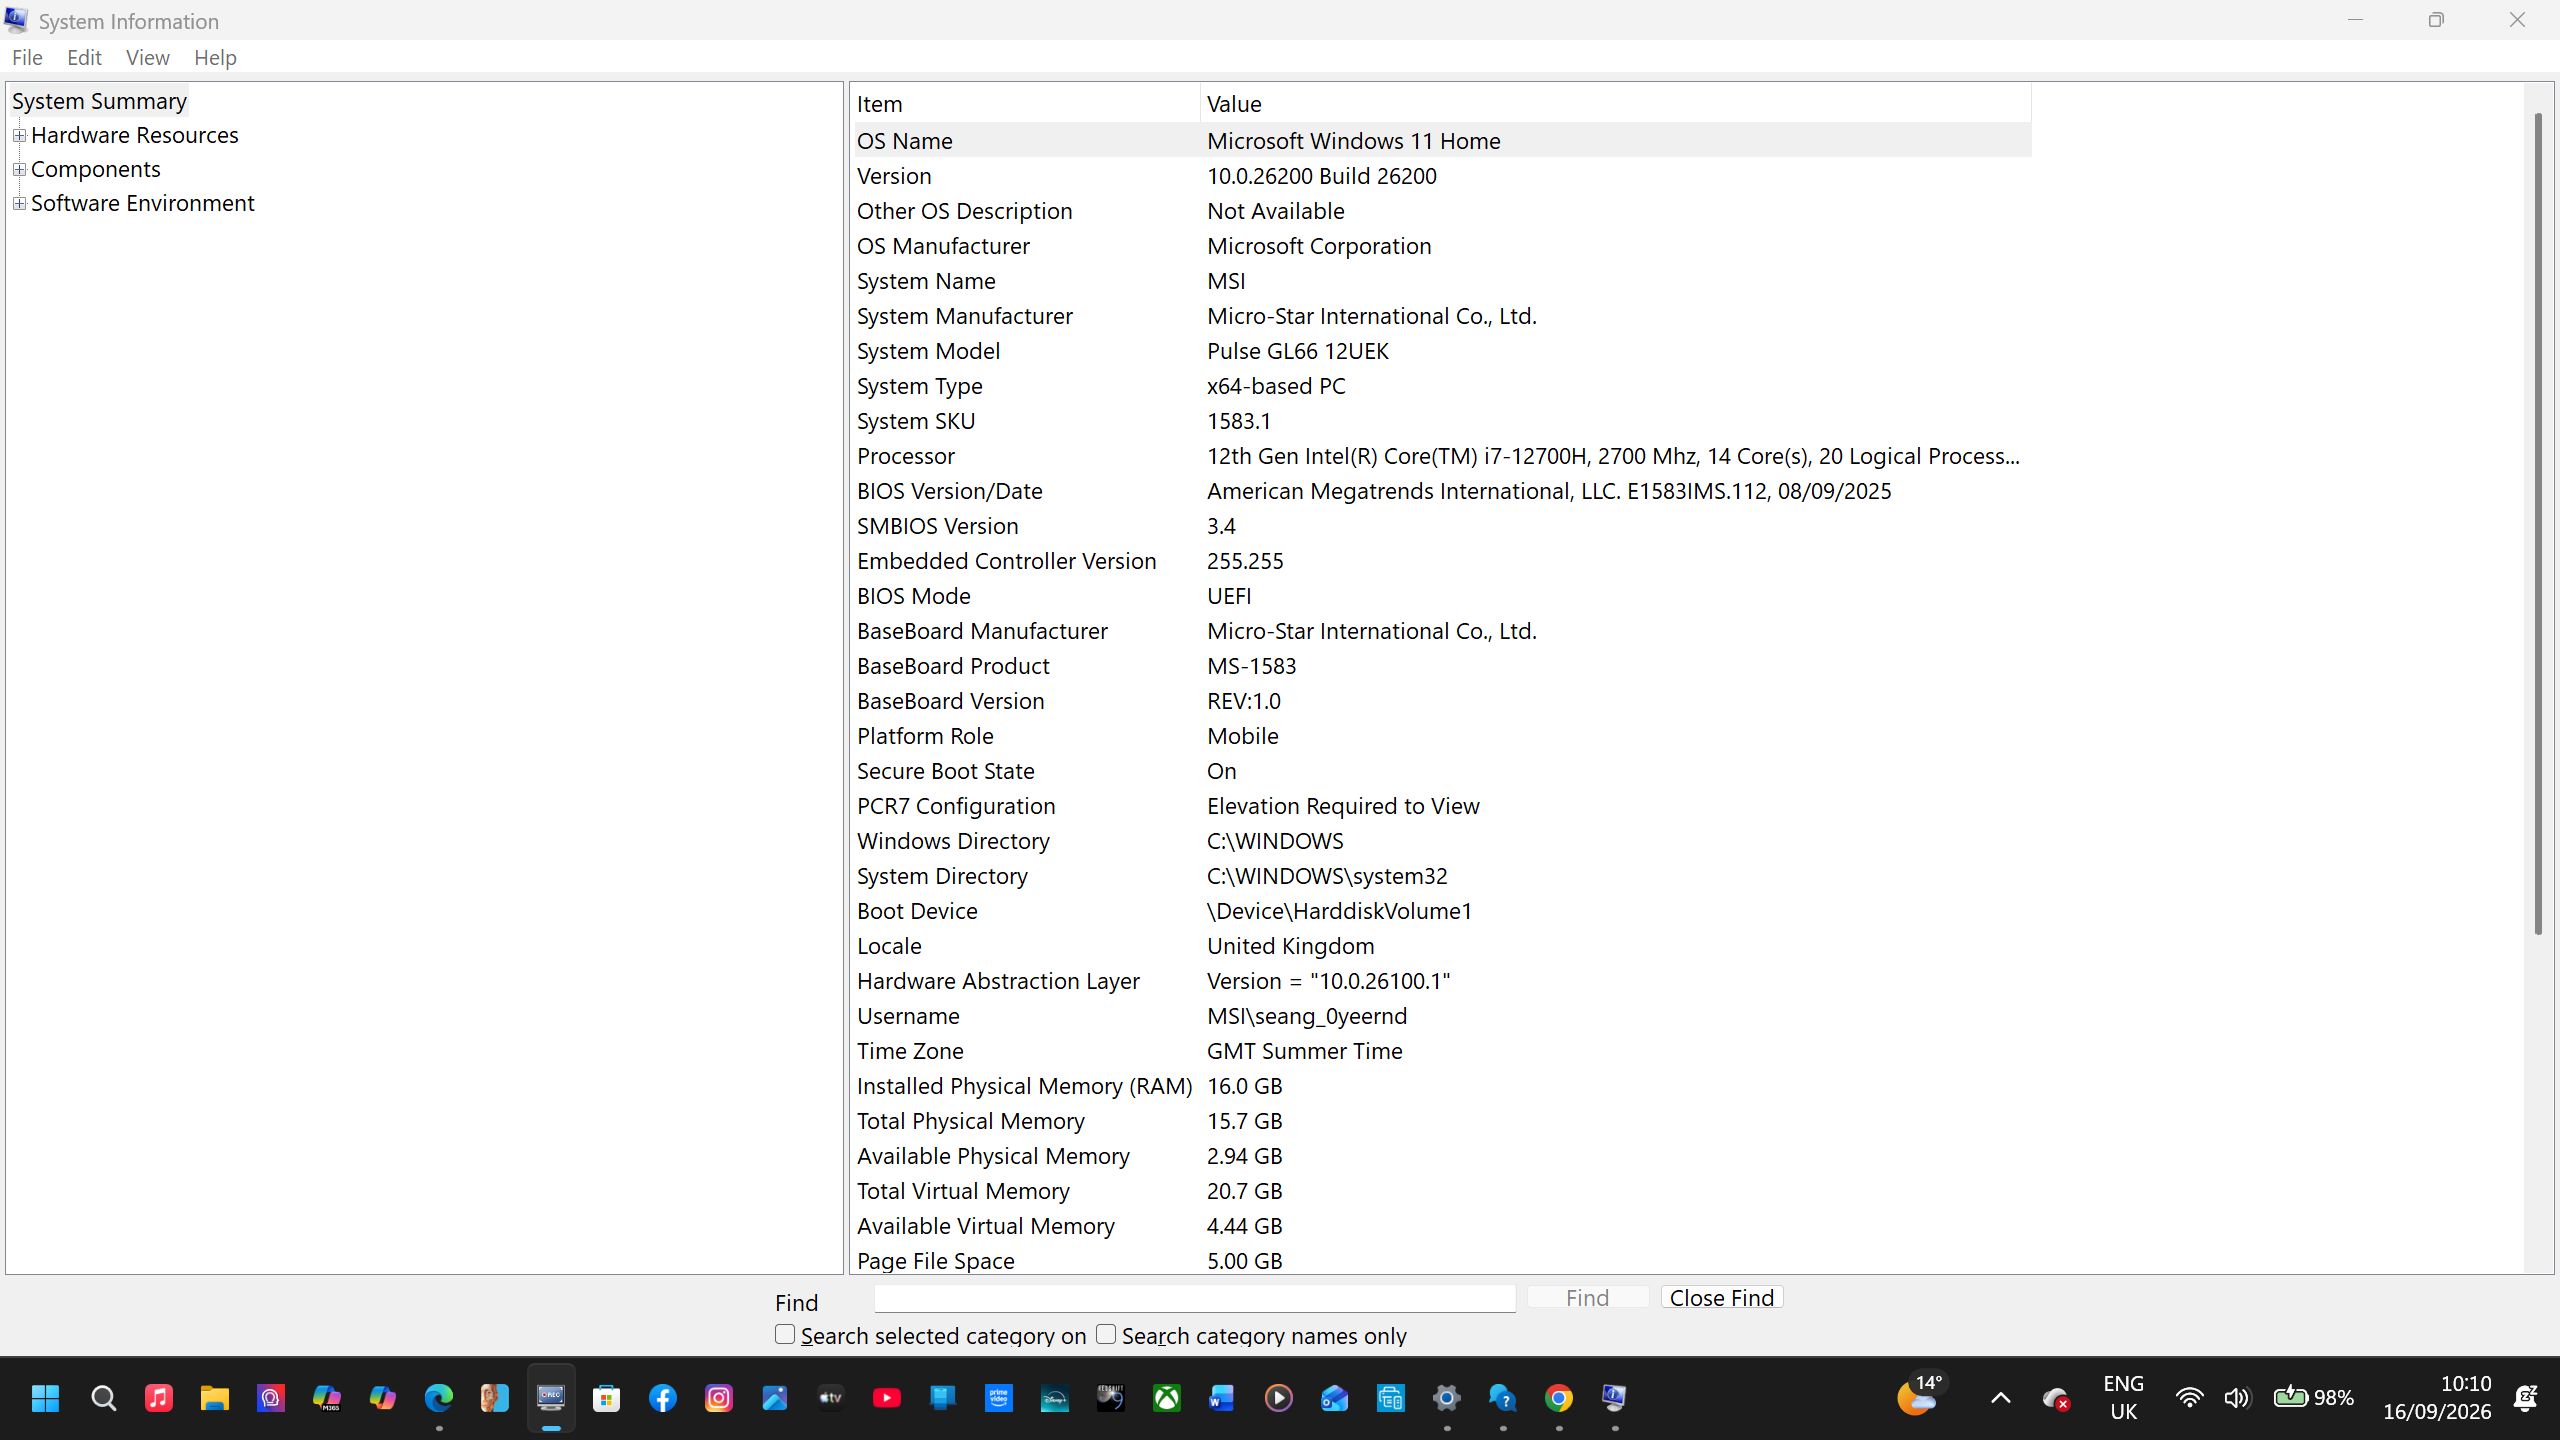Launch the Xbox app from the taskbar

[x=1167, y=1398]
